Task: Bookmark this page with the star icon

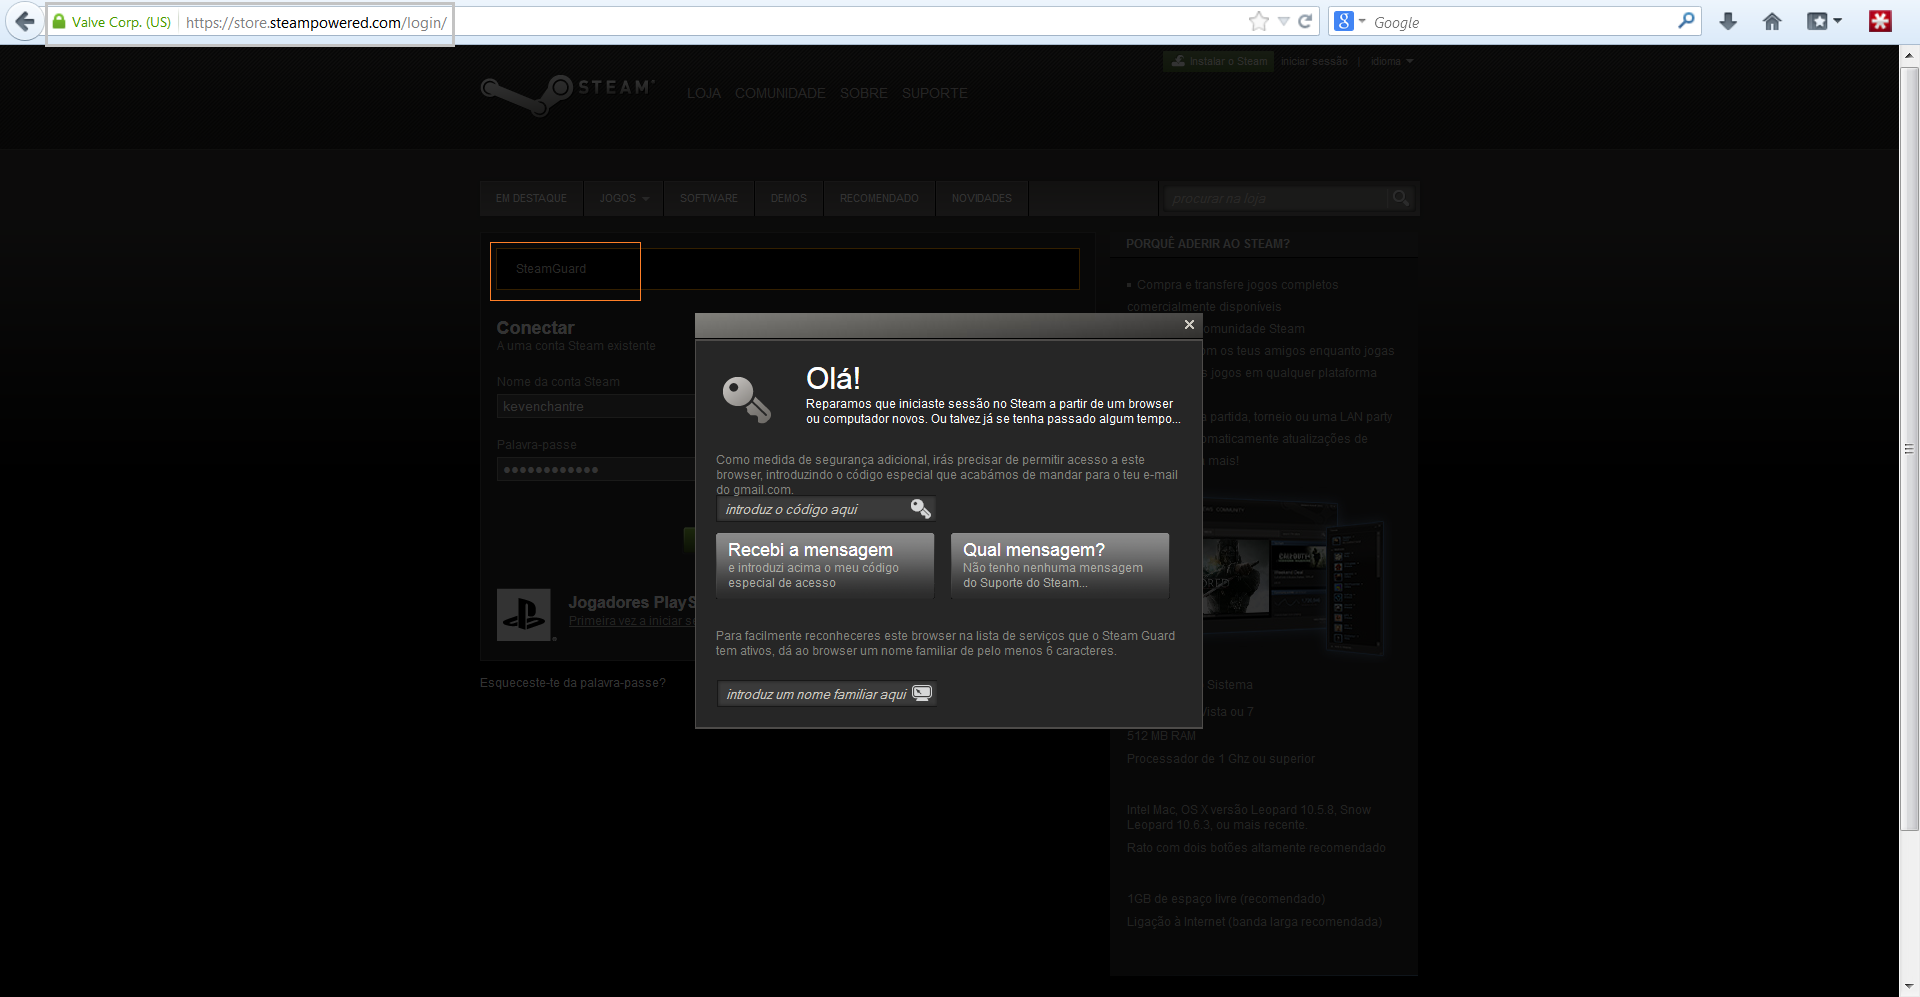Action: coord(1259,21)
